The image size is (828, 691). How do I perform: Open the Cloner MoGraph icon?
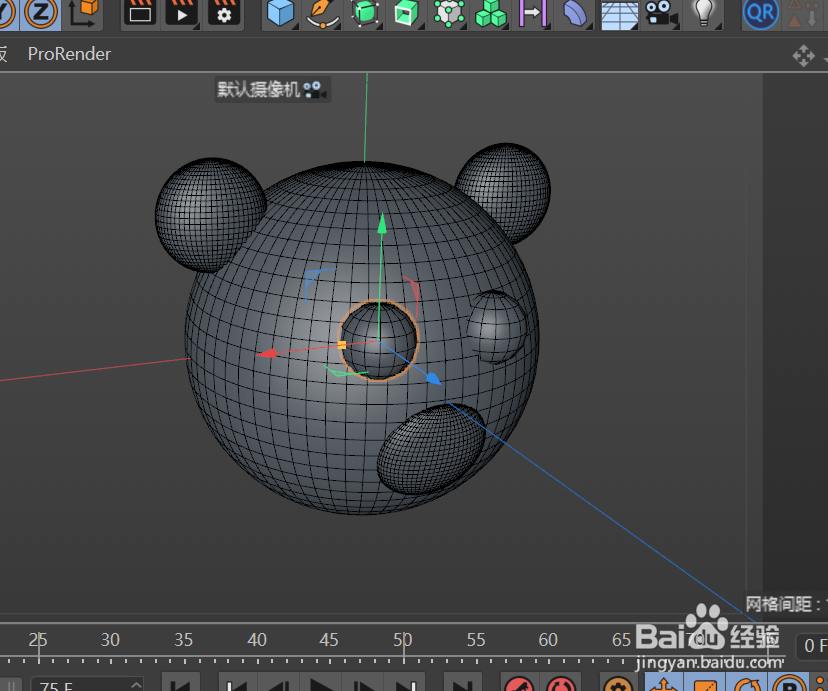tap(449, 13)
